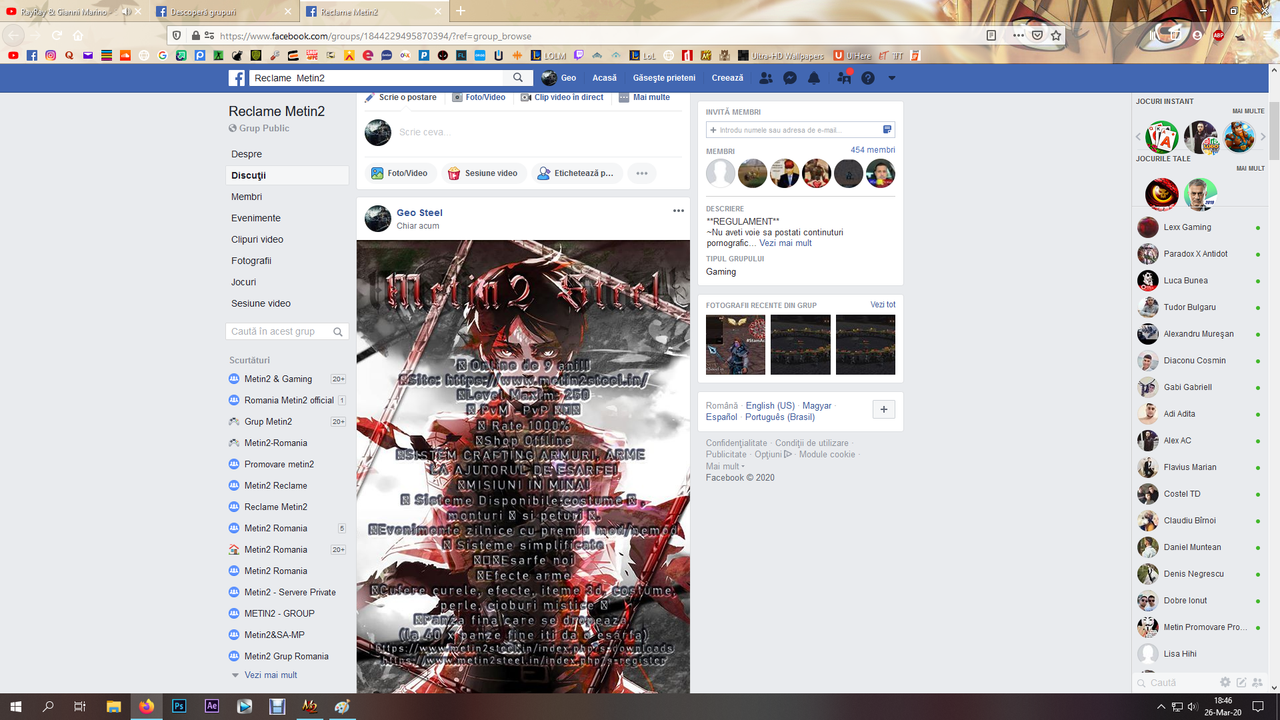
Task: Click the Sesiune video button
Action: pos(483,173)
